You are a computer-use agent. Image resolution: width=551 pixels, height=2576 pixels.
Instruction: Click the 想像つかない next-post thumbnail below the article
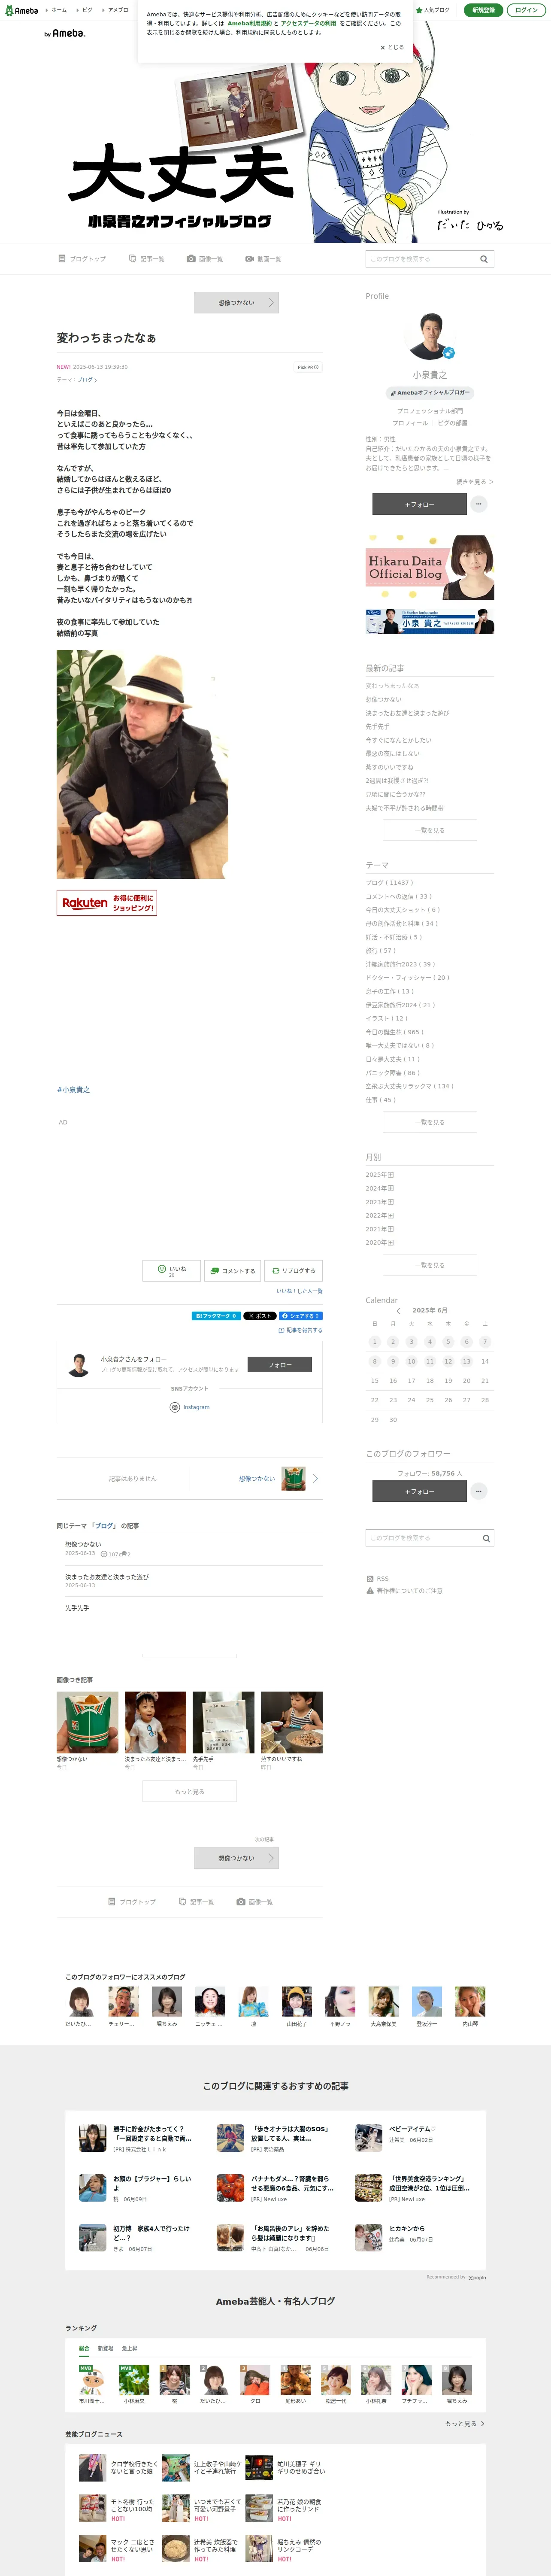(294, 1478)
